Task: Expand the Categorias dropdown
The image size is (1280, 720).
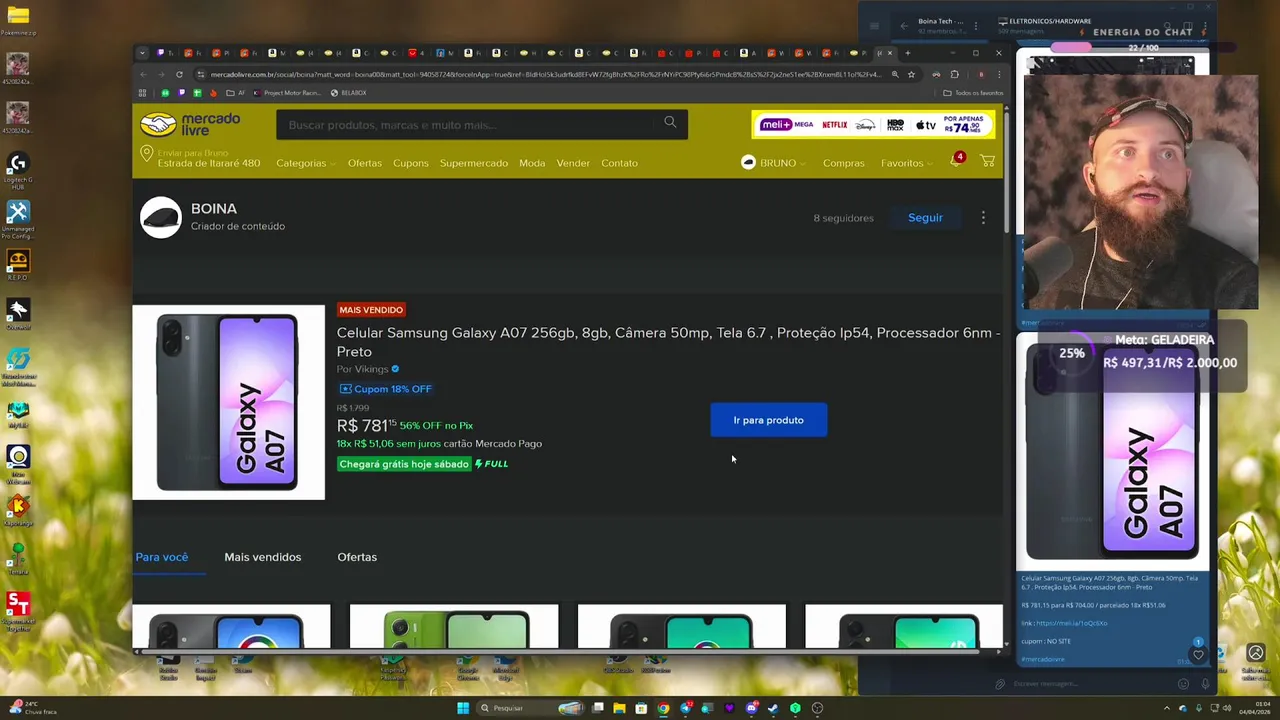Action: 305,163
